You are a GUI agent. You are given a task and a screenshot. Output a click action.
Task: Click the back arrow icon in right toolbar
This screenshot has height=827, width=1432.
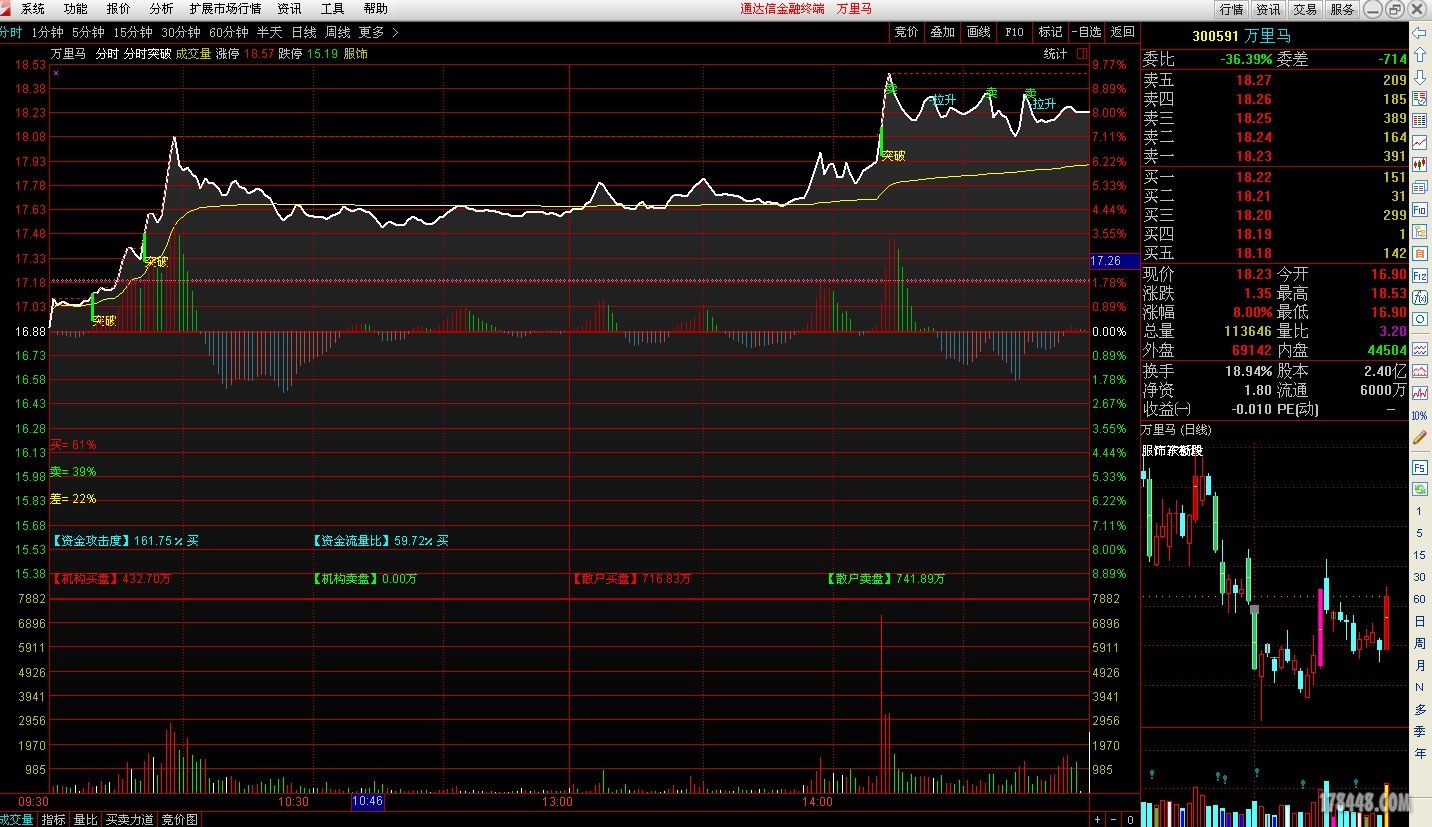coord(1419,32)
